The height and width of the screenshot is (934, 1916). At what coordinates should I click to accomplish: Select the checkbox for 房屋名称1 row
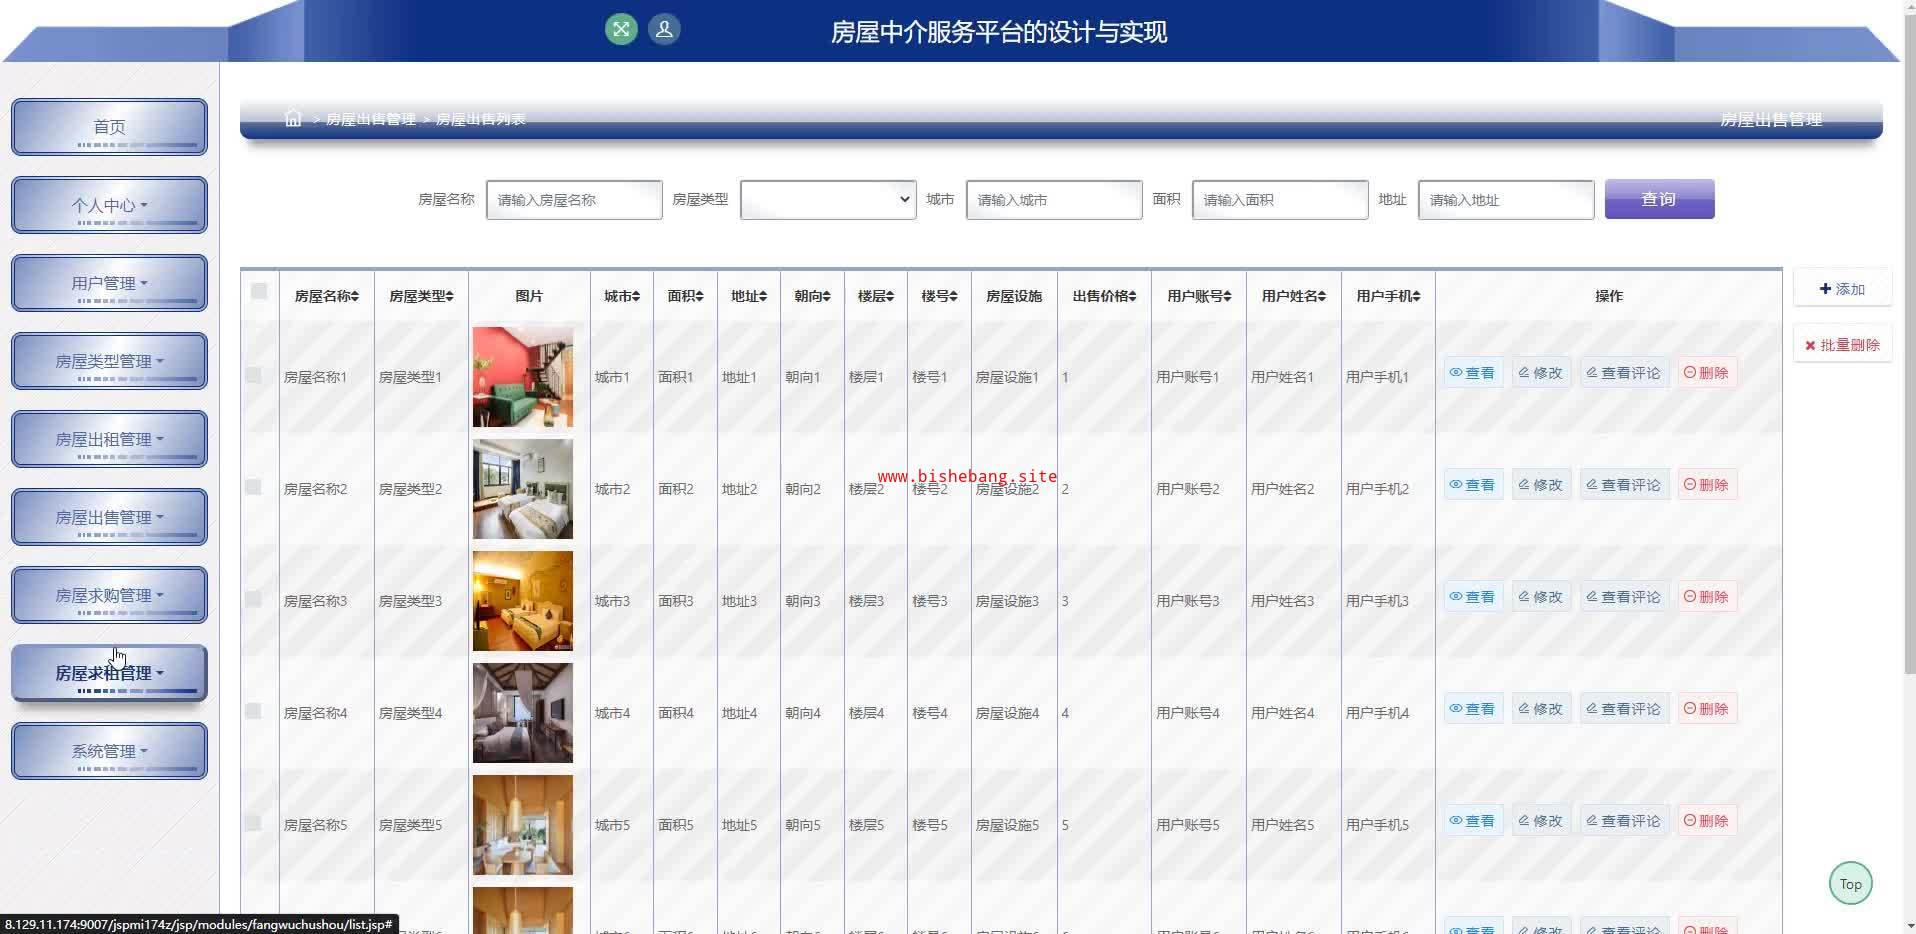click(253, 375)
